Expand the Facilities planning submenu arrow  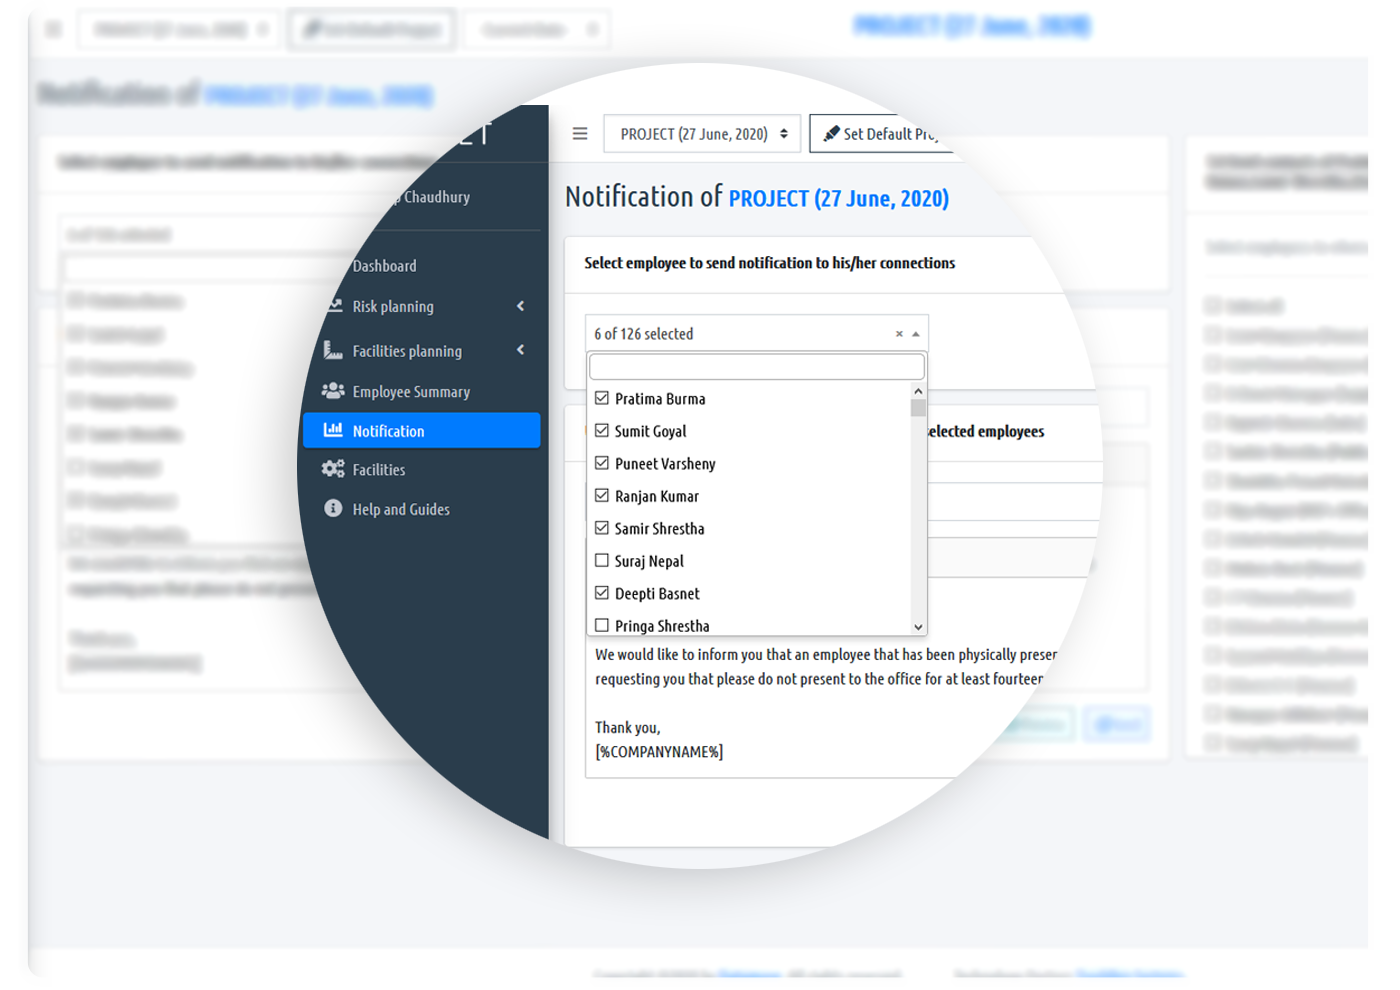coord(520,350)
